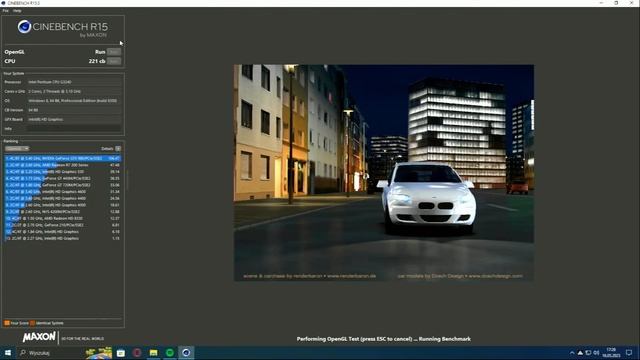Click the CPU Run button
The image size is (640, 360).
click(x=114, y=61)
